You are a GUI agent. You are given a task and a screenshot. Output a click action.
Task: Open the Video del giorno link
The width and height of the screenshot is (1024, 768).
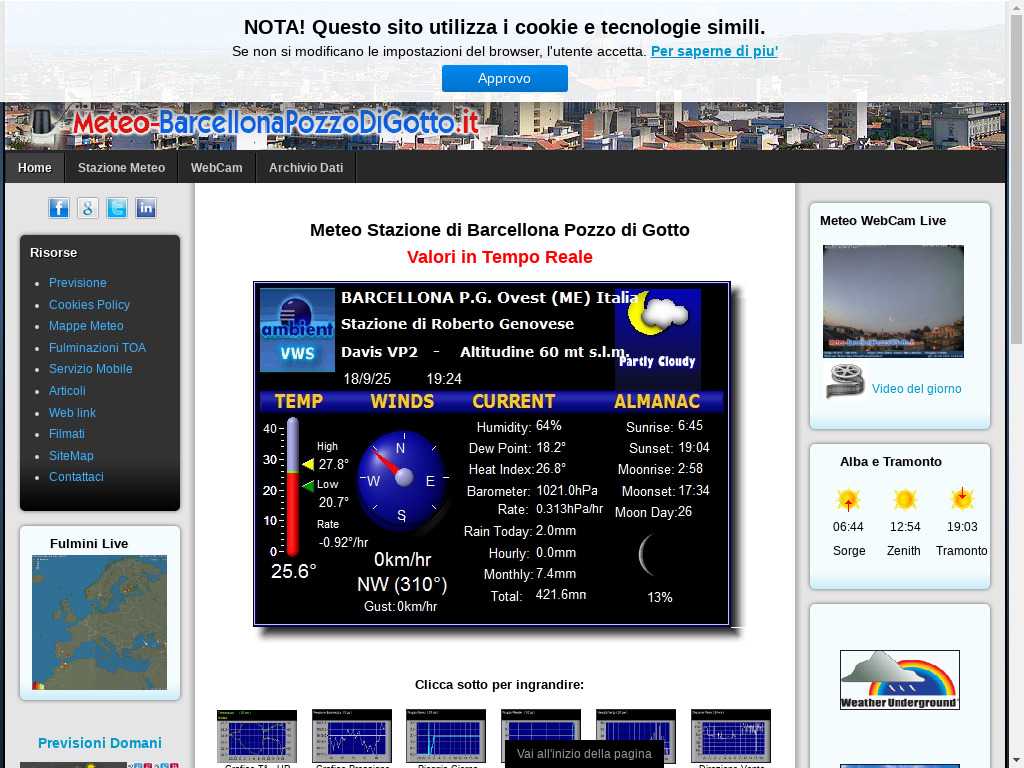click(x=916, y=389)
